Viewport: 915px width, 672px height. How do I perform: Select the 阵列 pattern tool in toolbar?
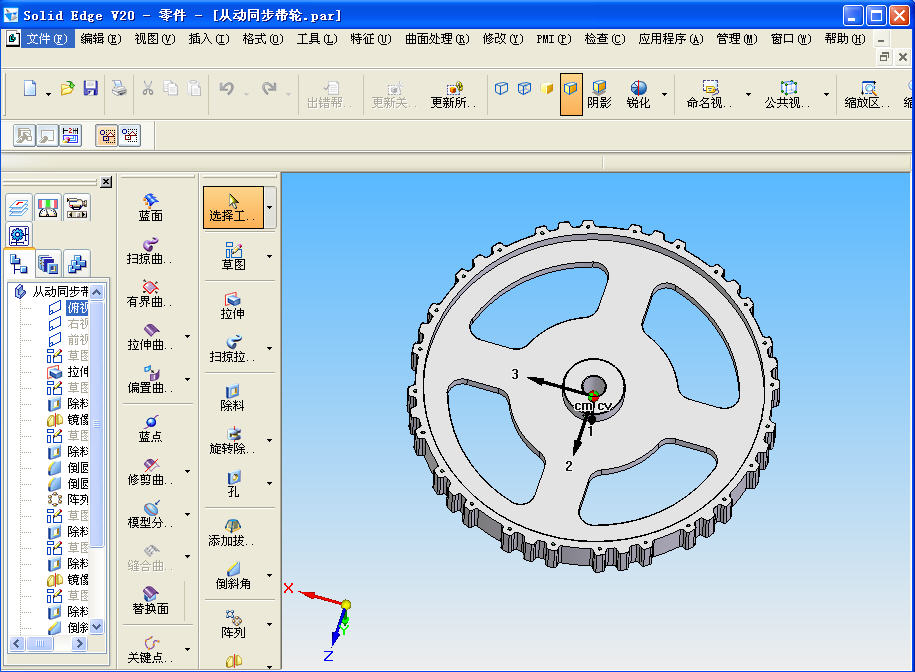233,625
